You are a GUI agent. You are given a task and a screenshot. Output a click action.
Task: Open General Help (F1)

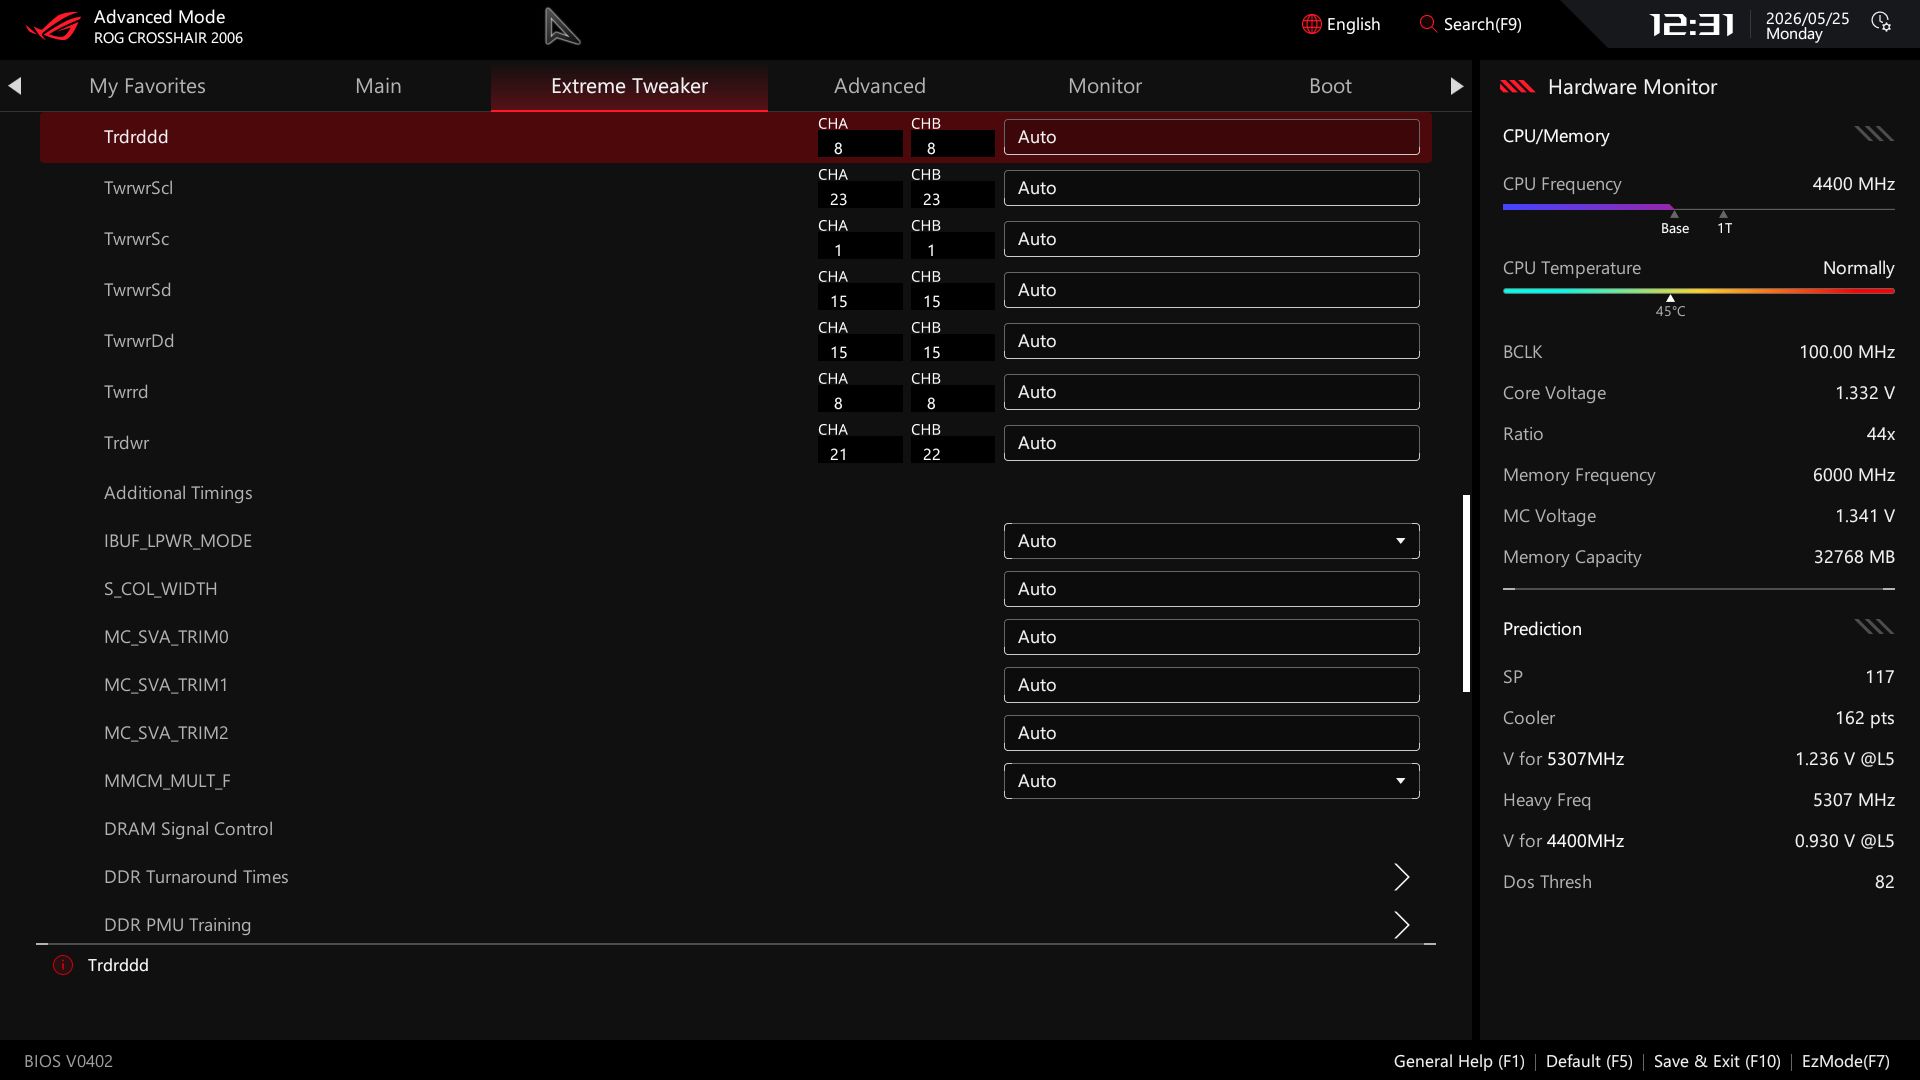click(x=1459, y=1061)
